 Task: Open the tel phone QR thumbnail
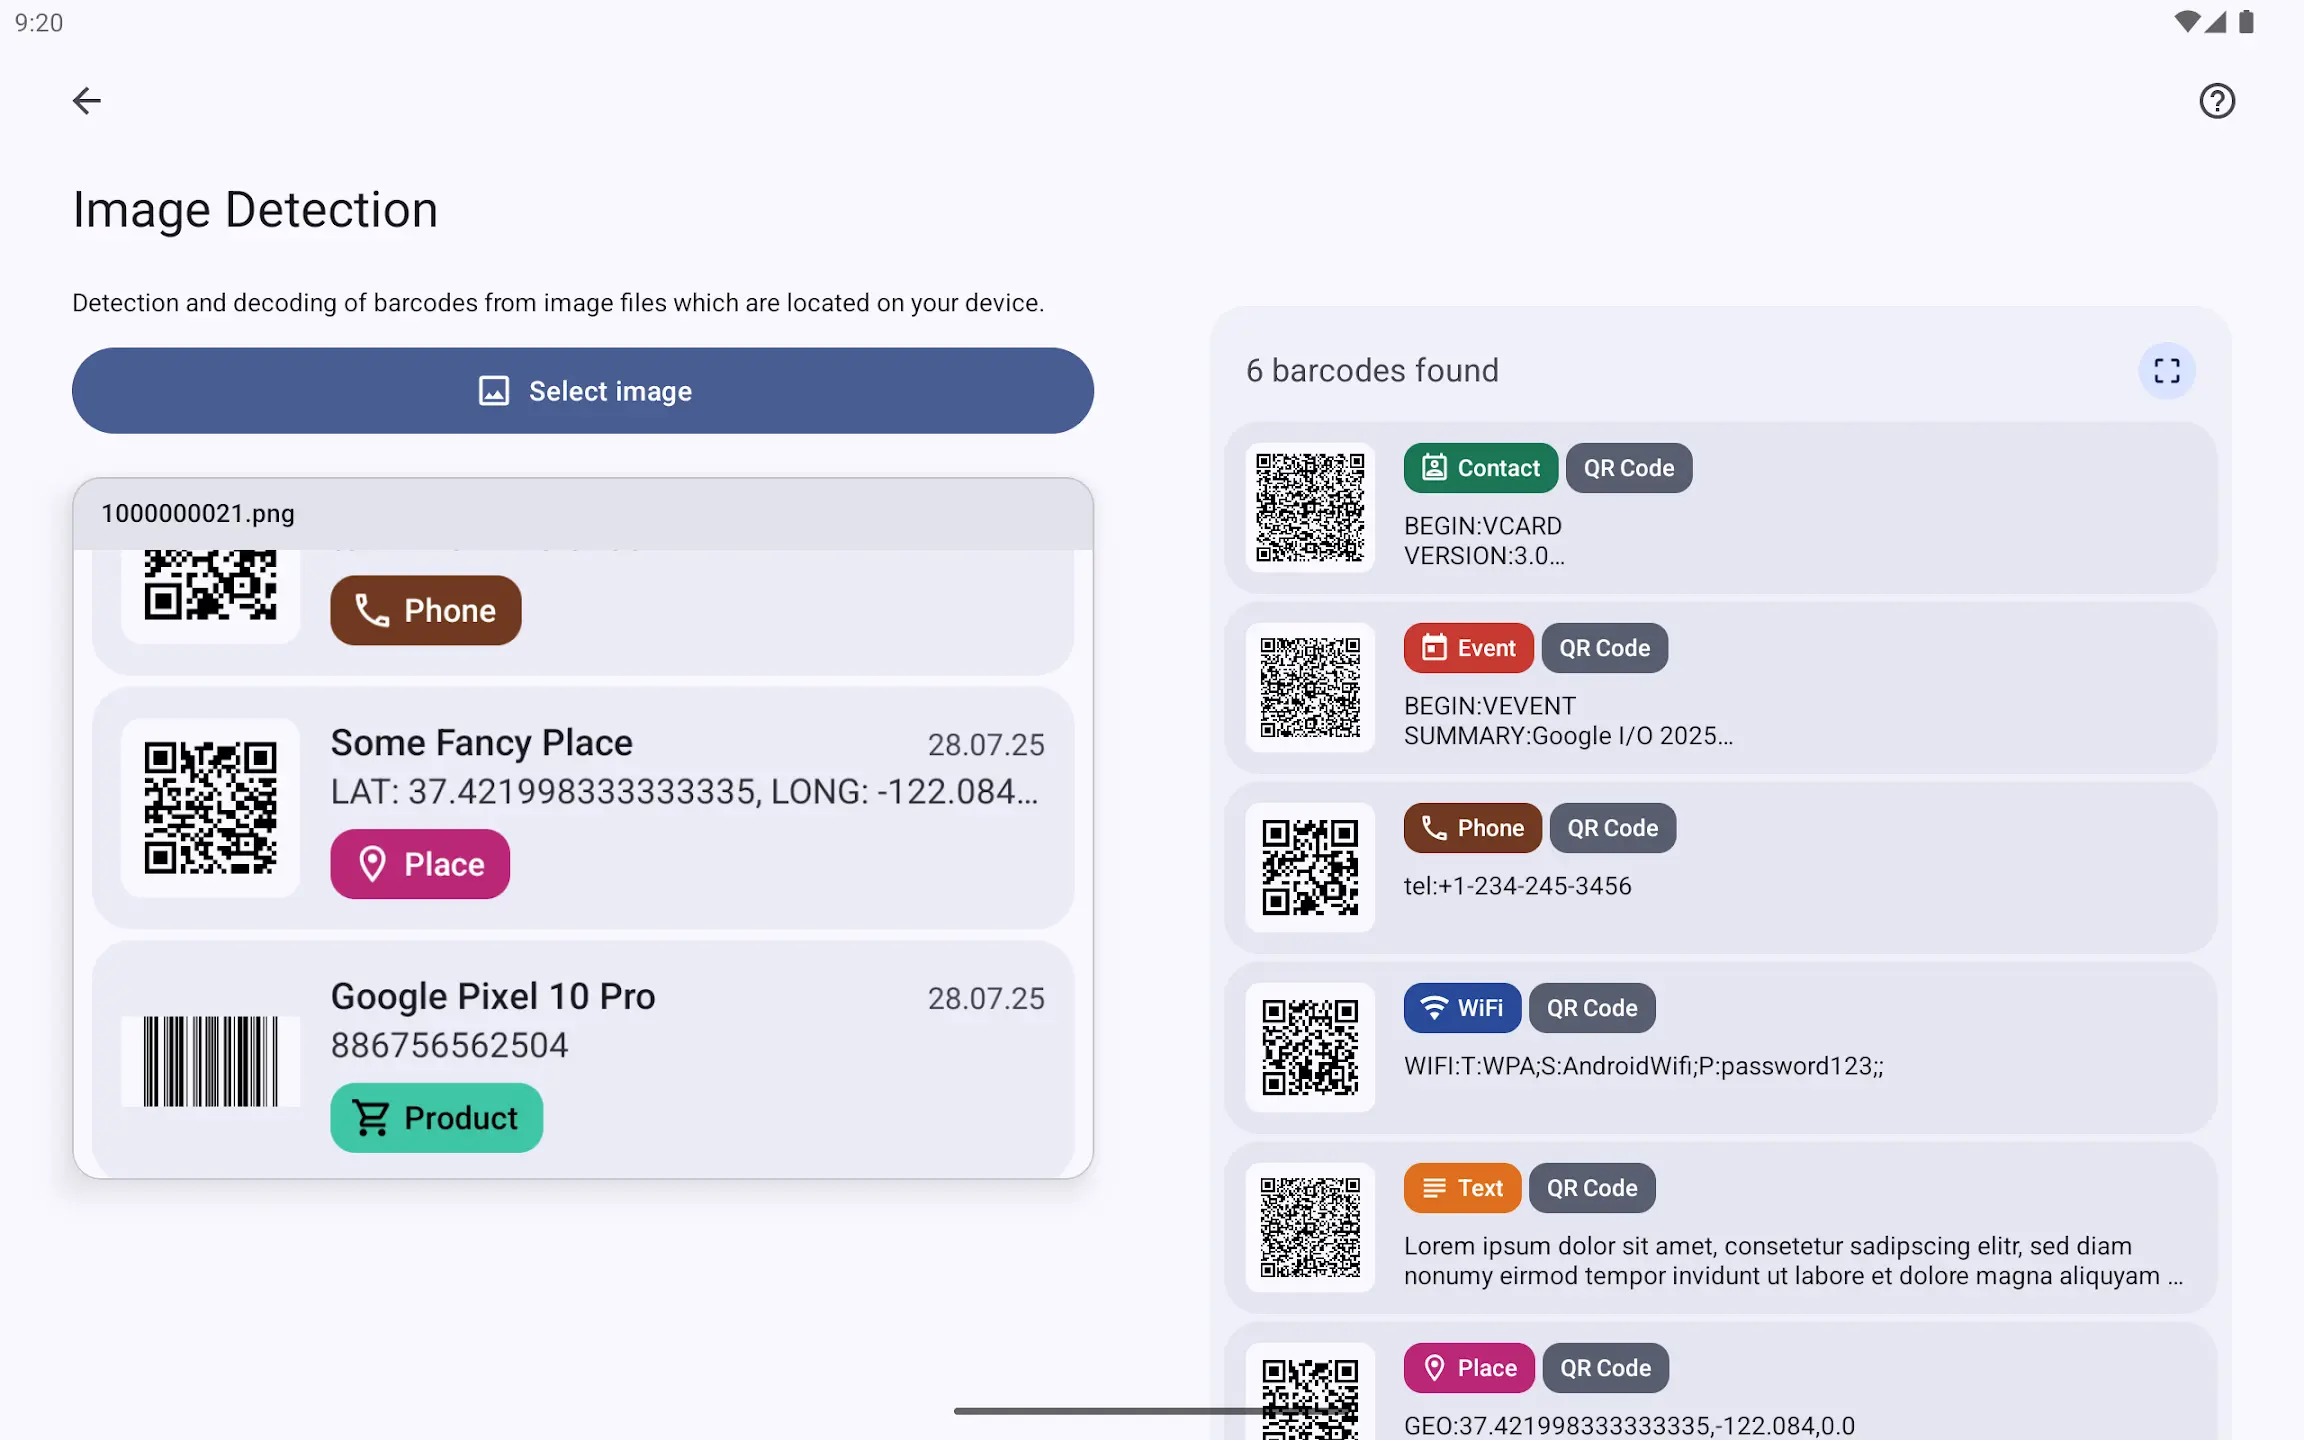tap(1310, 868)
